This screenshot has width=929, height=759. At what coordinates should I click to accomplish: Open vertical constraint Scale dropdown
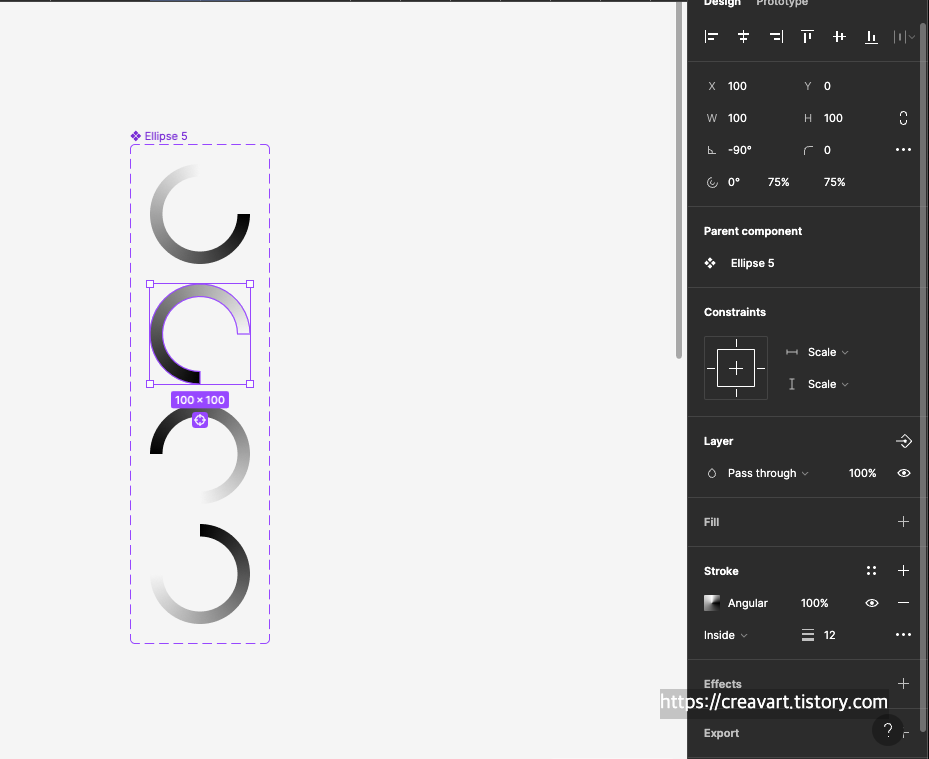pyautogui.click(x=828, y=384)
